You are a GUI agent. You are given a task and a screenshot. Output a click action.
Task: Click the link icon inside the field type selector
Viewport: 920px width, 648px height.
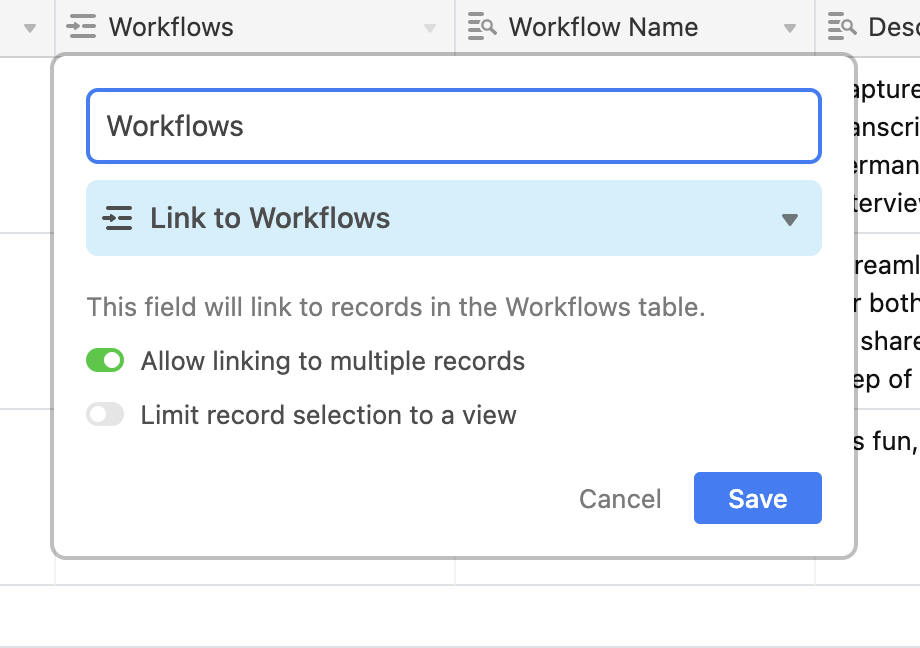117,218
